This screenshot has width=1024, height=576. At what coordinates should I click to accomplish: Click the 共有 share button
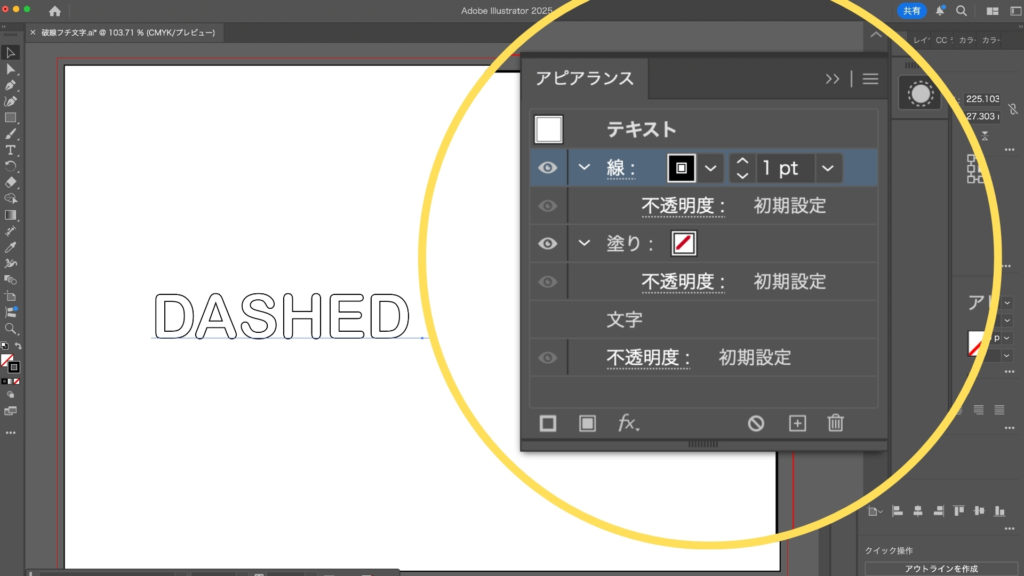coord(911,10)
